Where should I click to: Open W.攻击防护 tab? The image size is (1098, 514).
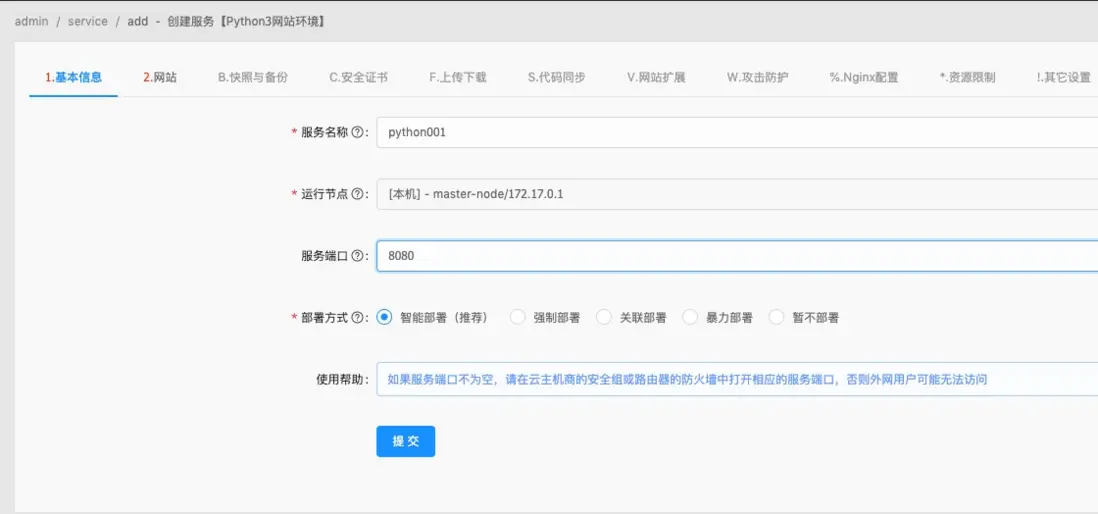click(758, 77)
